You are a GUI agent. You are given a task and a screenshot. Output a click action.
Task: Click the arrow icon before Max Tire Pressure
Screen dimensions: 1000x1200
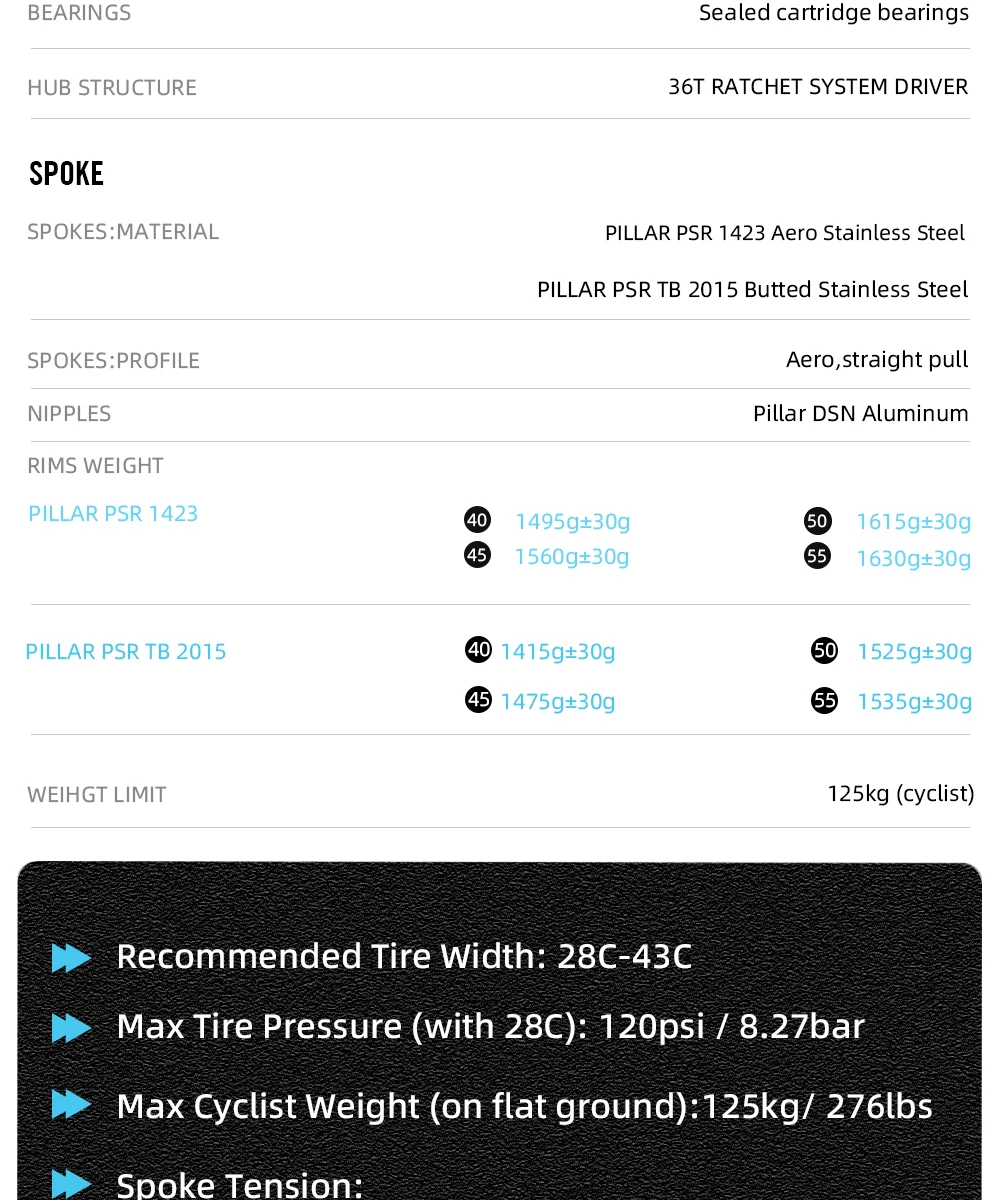(x=71, y=1028)
